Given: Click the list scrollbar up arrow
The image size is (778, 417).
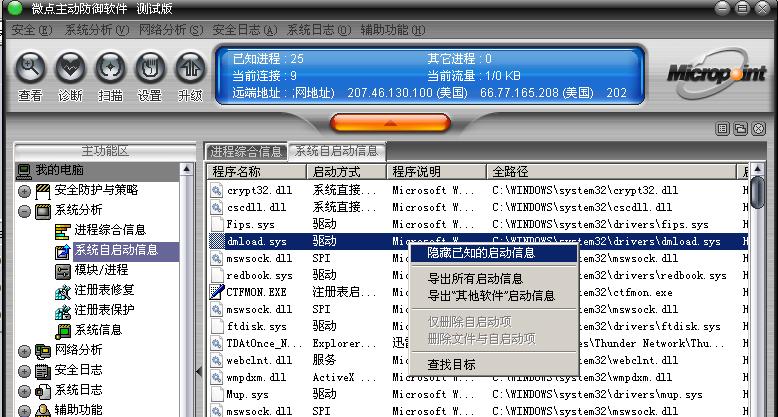Looking at the screenshot, I should [x=757, y=169].
